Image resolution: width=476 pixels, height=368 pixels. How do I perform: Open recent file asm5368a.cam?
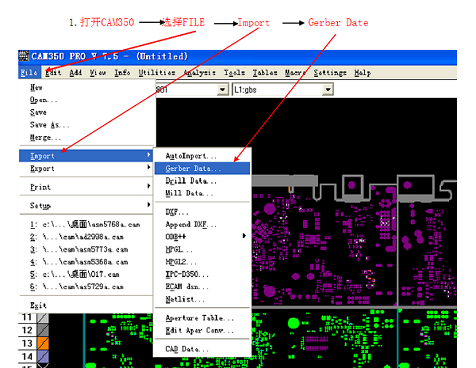pos(86,262)
